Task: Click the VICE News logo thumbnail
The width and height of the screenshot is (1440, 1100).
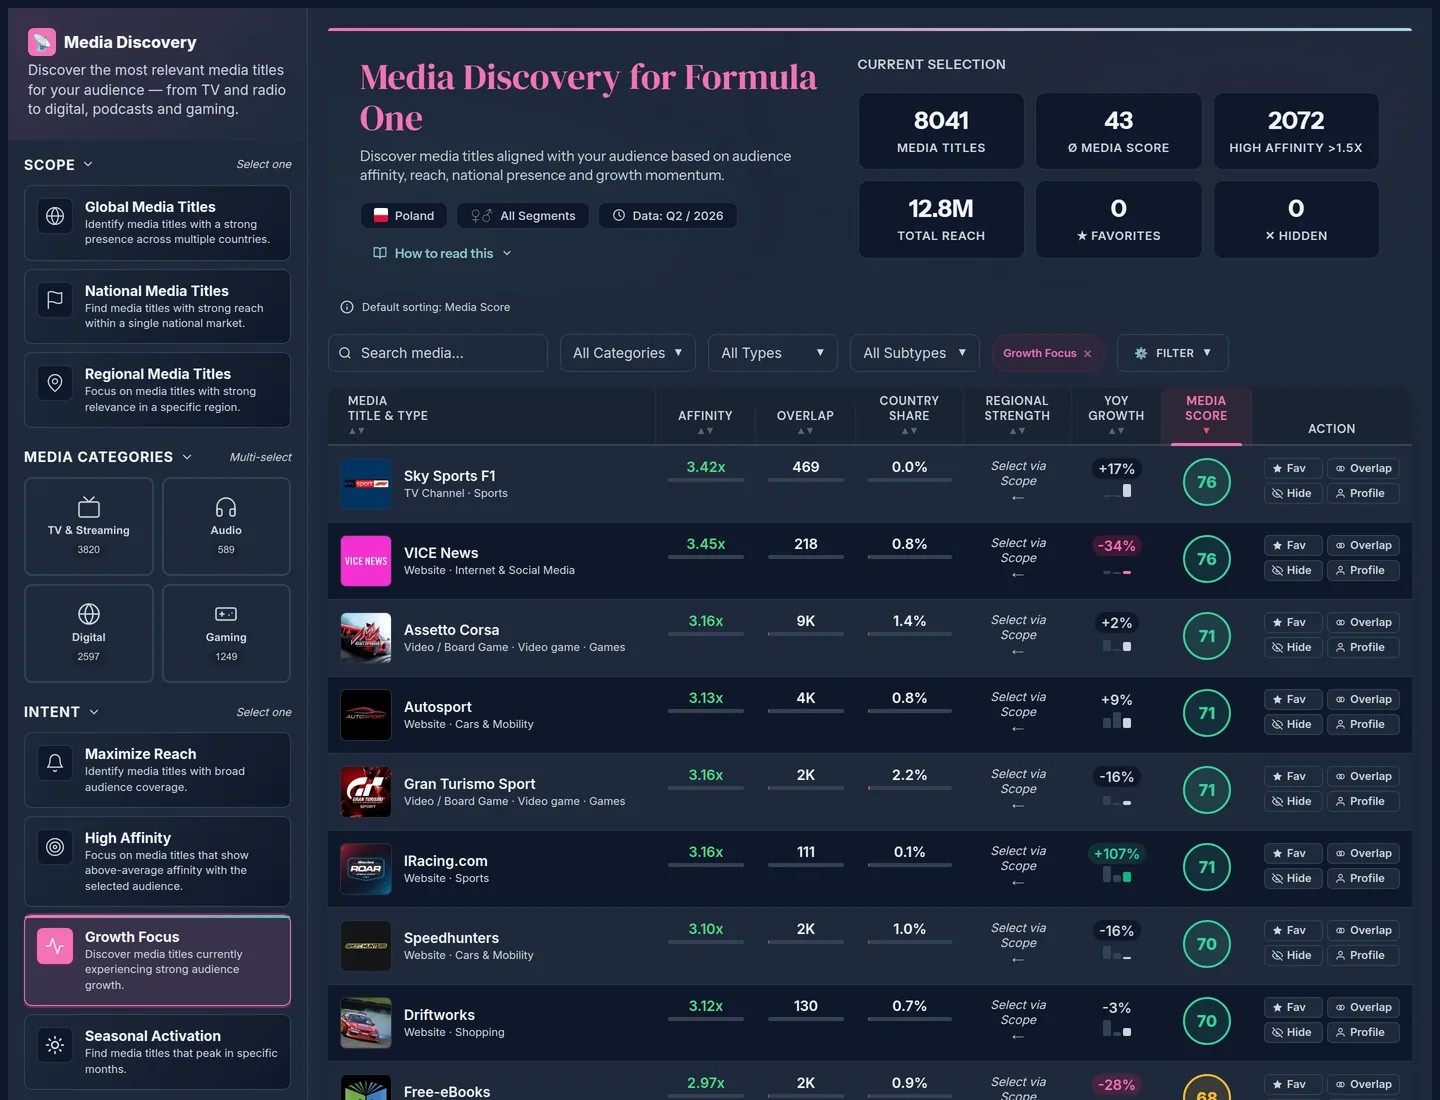Action: tap(366, 561)
